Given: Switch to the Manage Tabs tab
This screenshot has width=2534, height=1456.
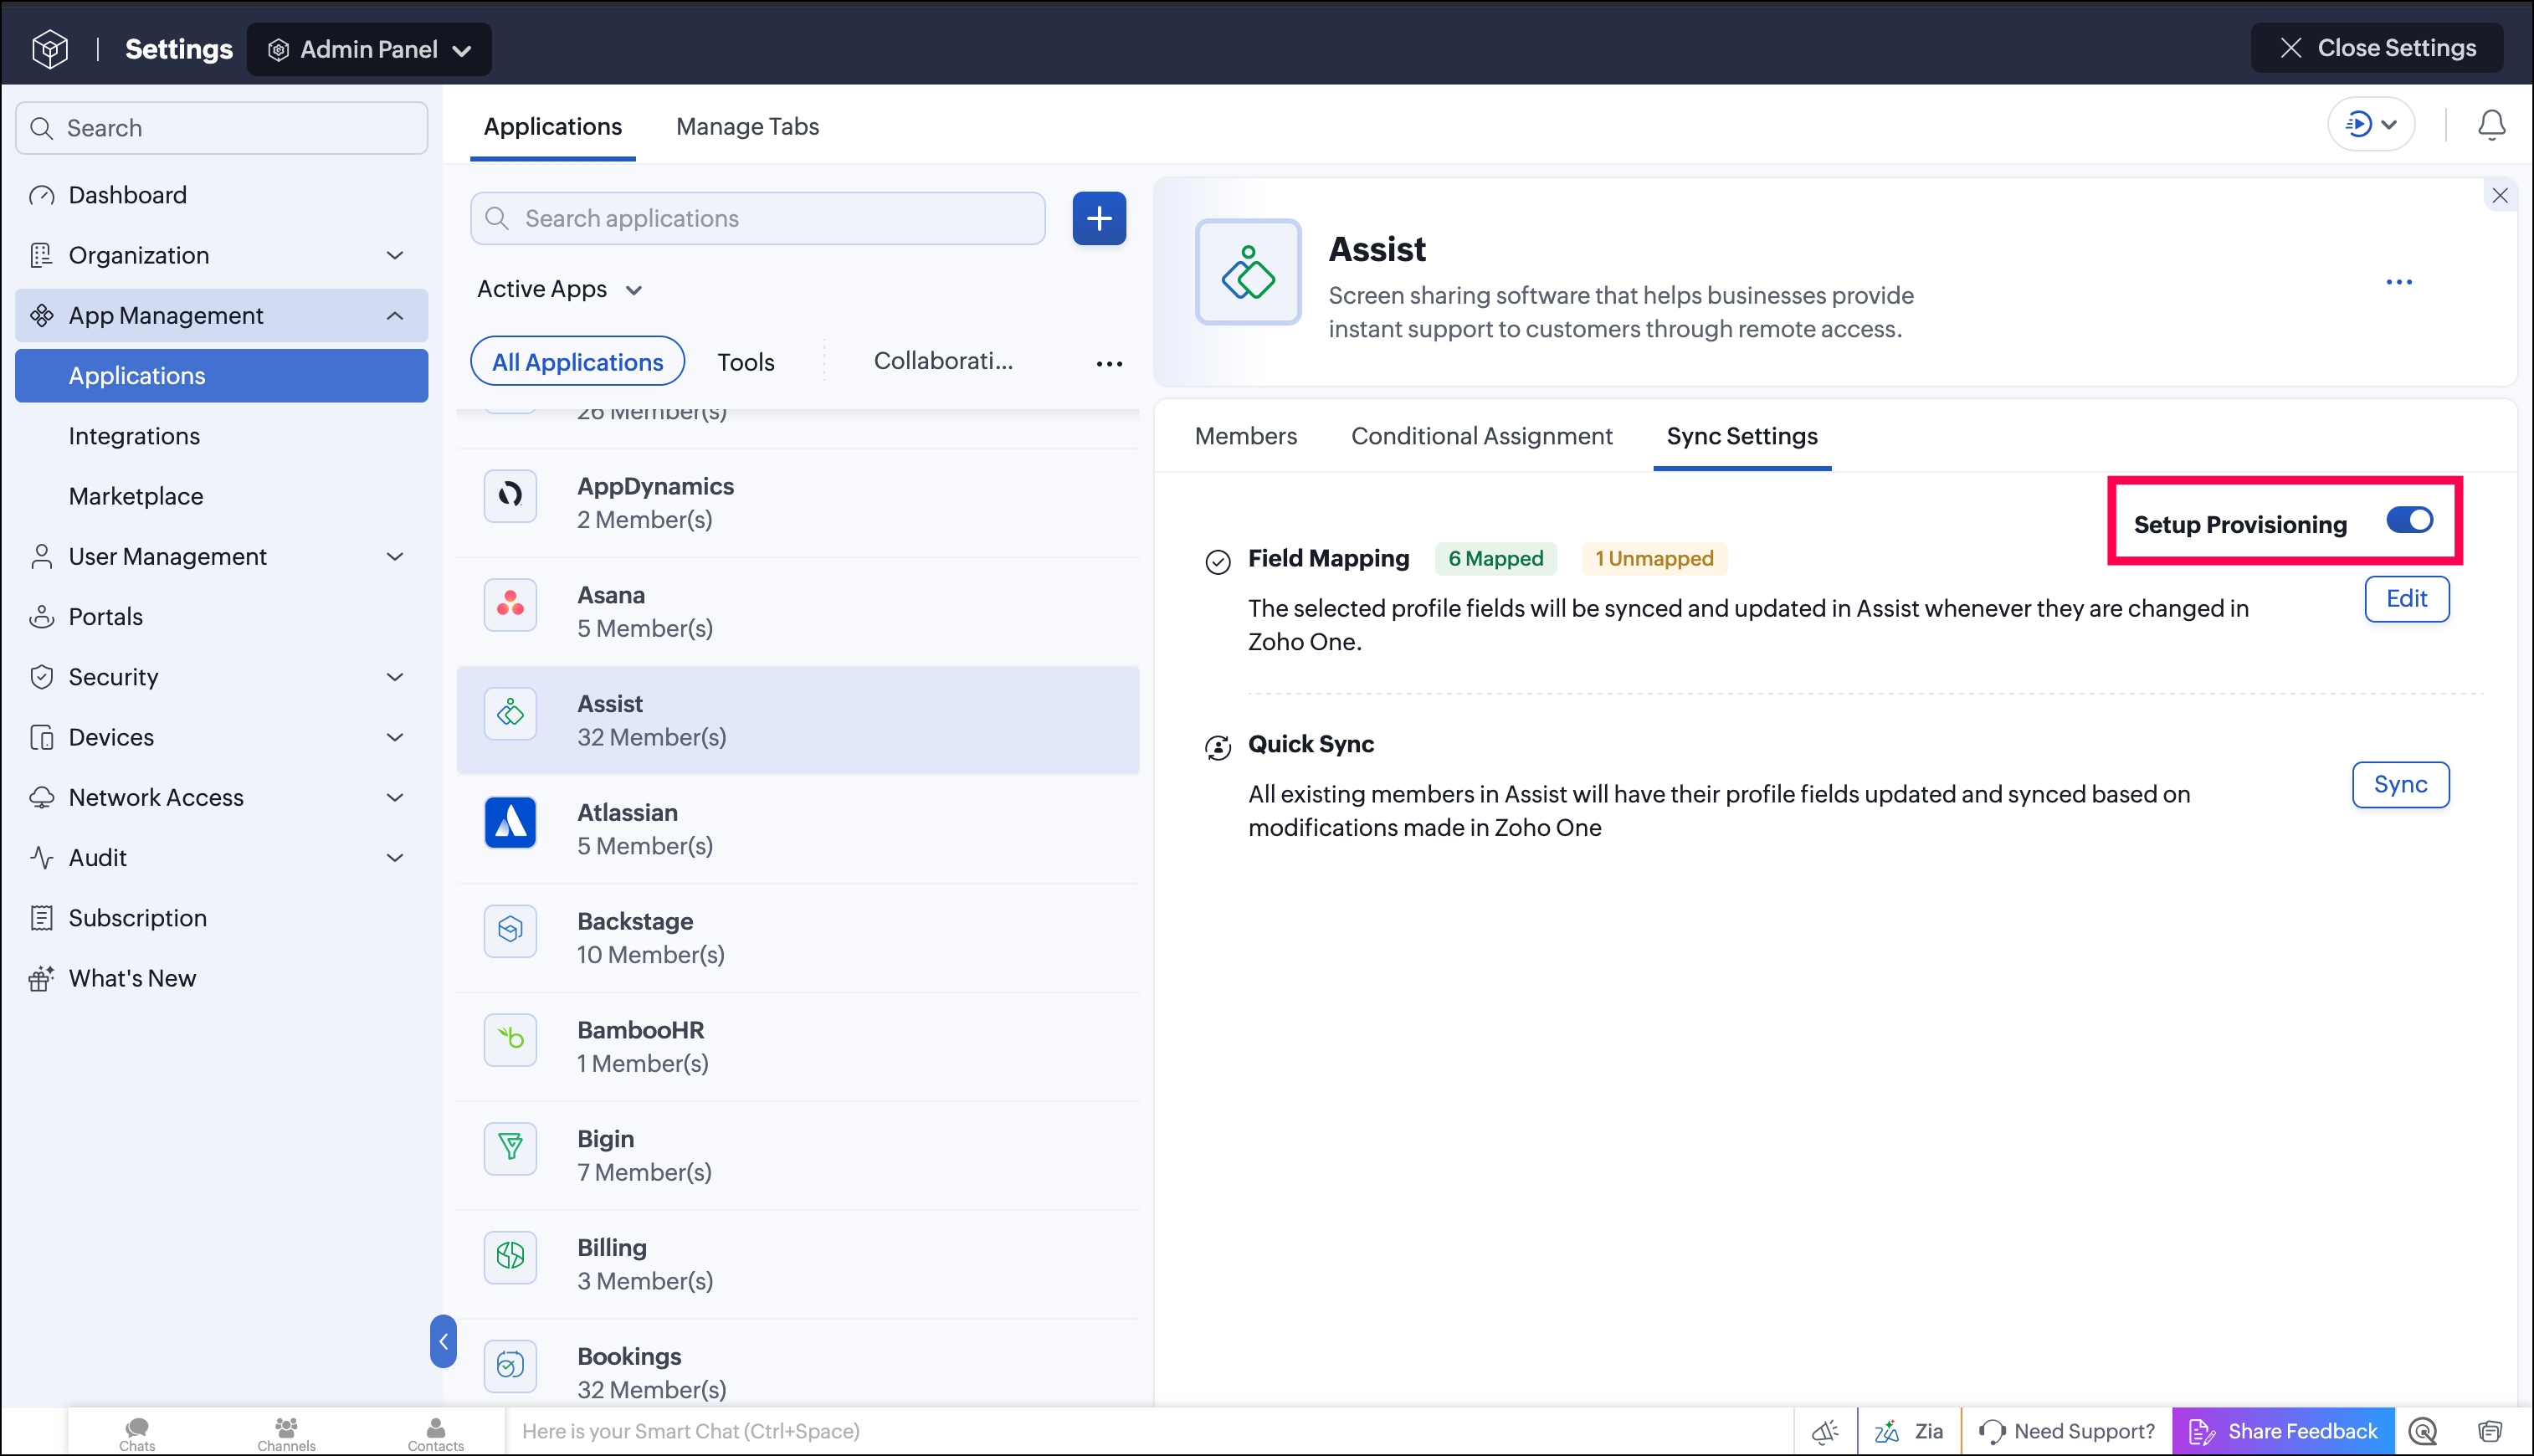Looking at the screenshot, I should point(747,127).
